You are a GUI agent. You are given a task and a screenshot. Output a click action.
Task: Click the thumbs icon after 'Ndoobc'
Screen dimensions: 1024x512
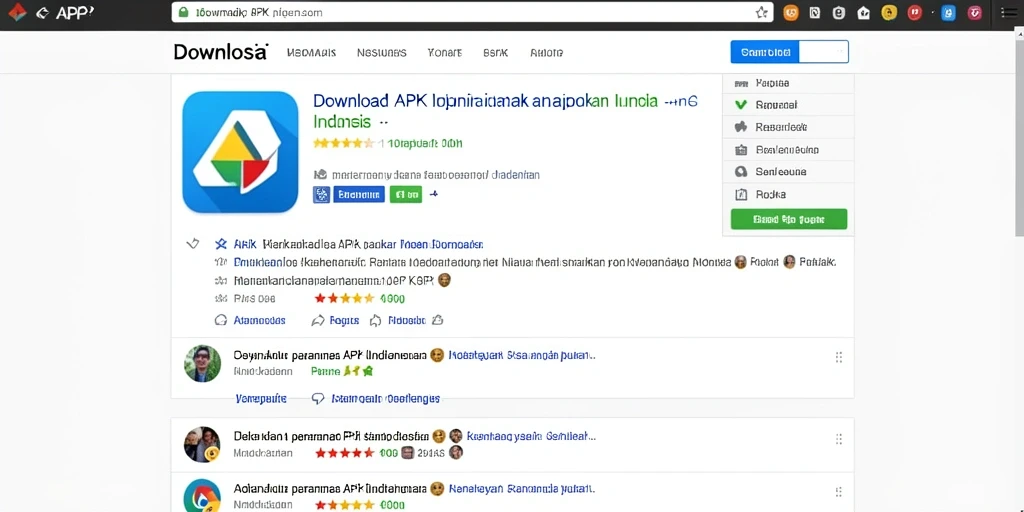click(438, 320)
